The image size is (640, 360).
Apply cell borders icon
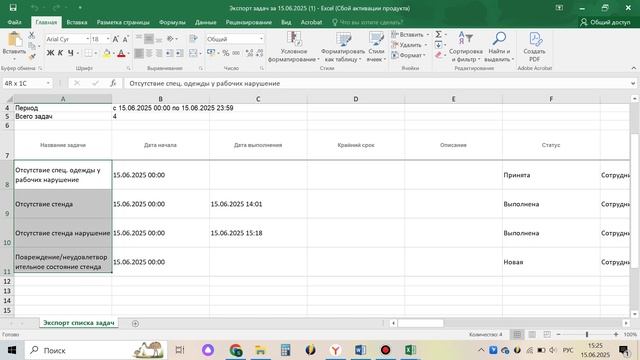tap(88, 53)
